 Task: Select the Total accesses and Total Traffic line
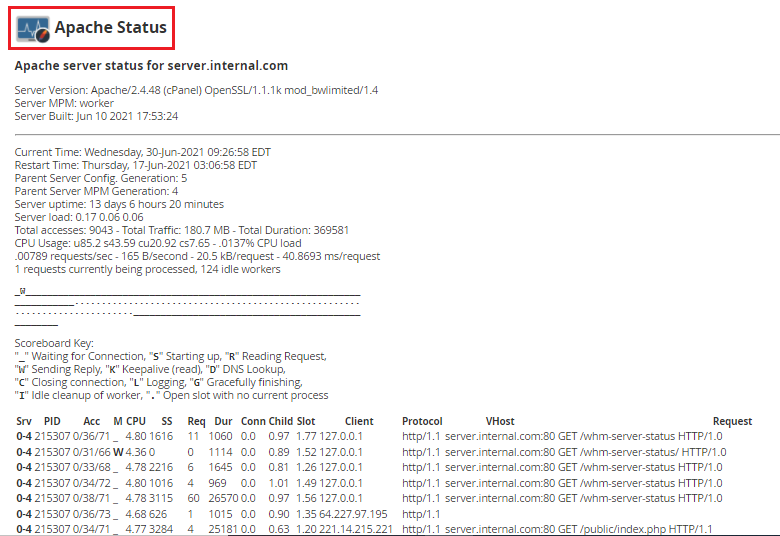[x=182, y=230]
